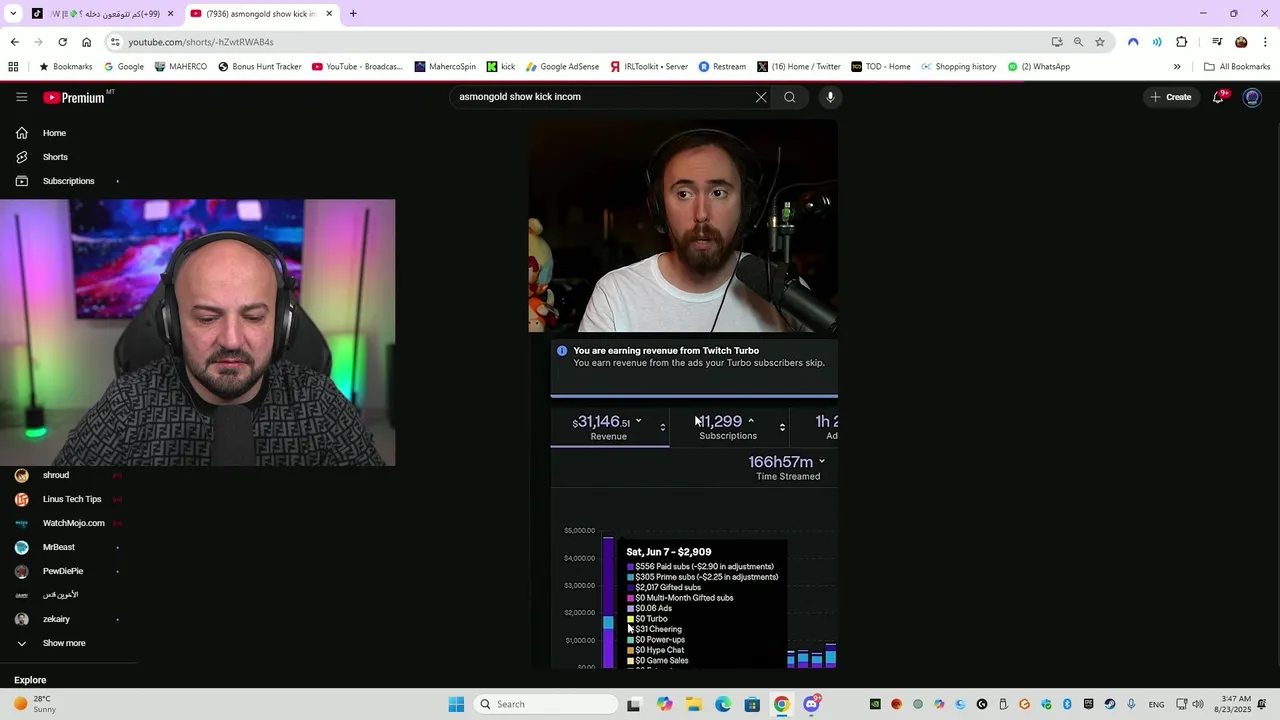Image resolution: width=1280 pixels, height=720 pixels.
Task: Open the tab search dropdown arrow
Action: point(13,14)
